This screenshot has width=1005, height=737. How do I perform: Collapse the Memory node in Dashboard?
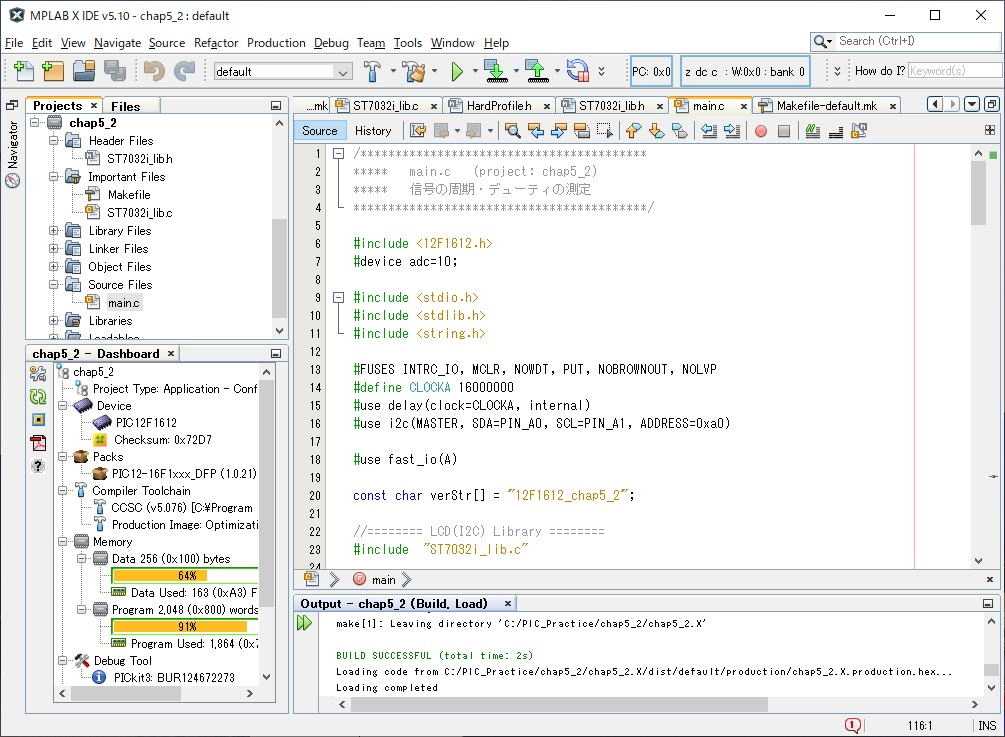63,542
